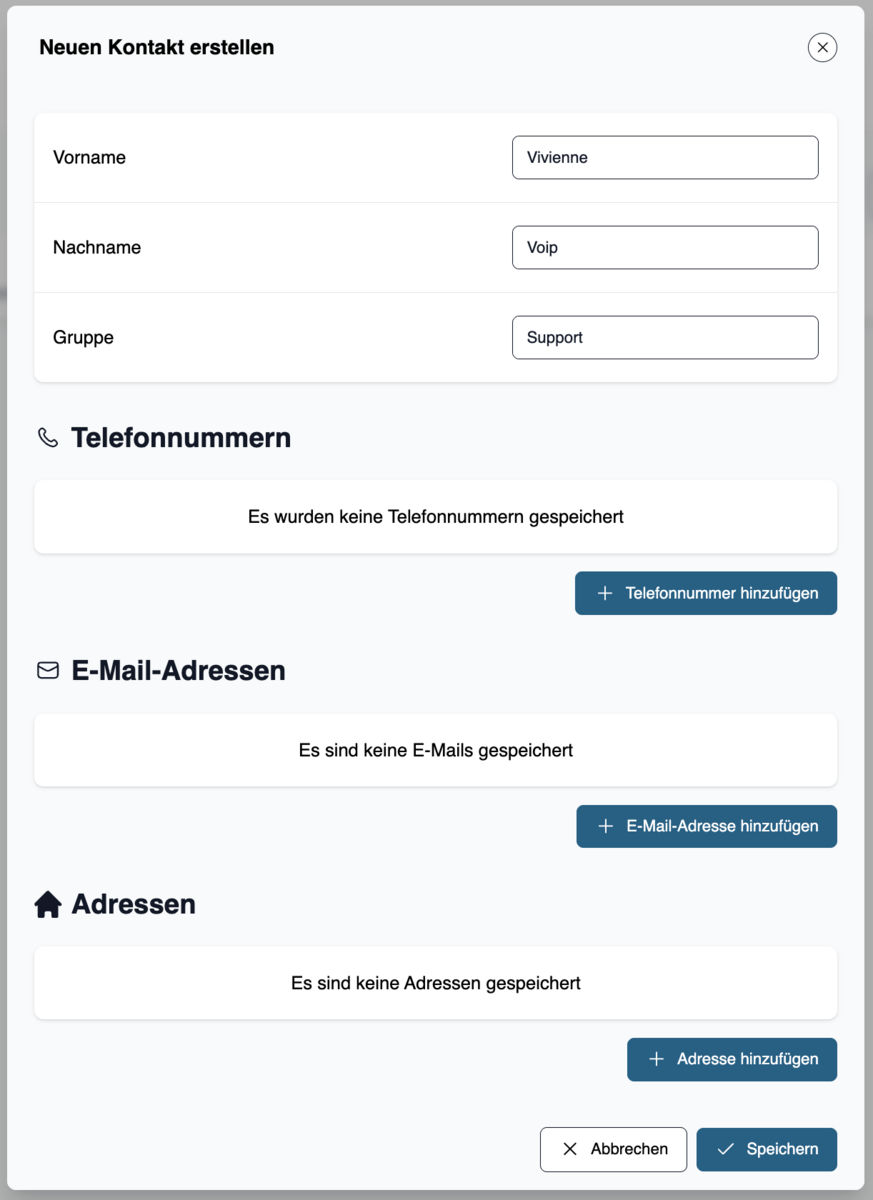Click the checkmark icon in Speichern
Viewport: 873px width, 1200px height.
tap(726, 1149)
